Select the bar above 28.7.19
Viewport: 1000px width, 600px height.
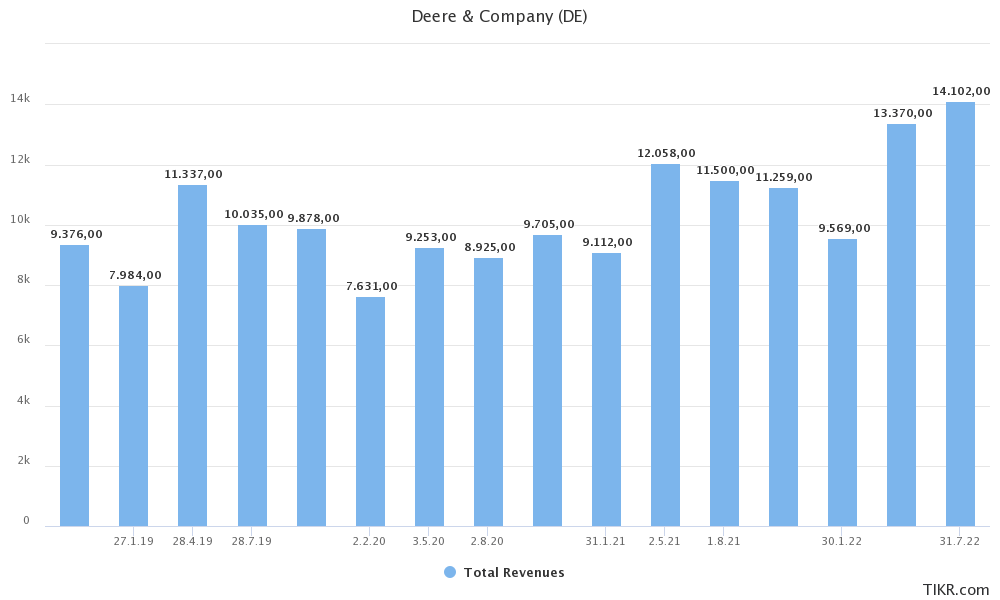(253, 376)
